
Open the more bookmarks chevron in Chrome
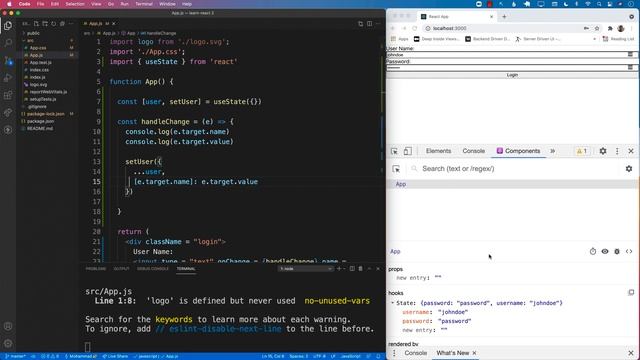(594, 39)
